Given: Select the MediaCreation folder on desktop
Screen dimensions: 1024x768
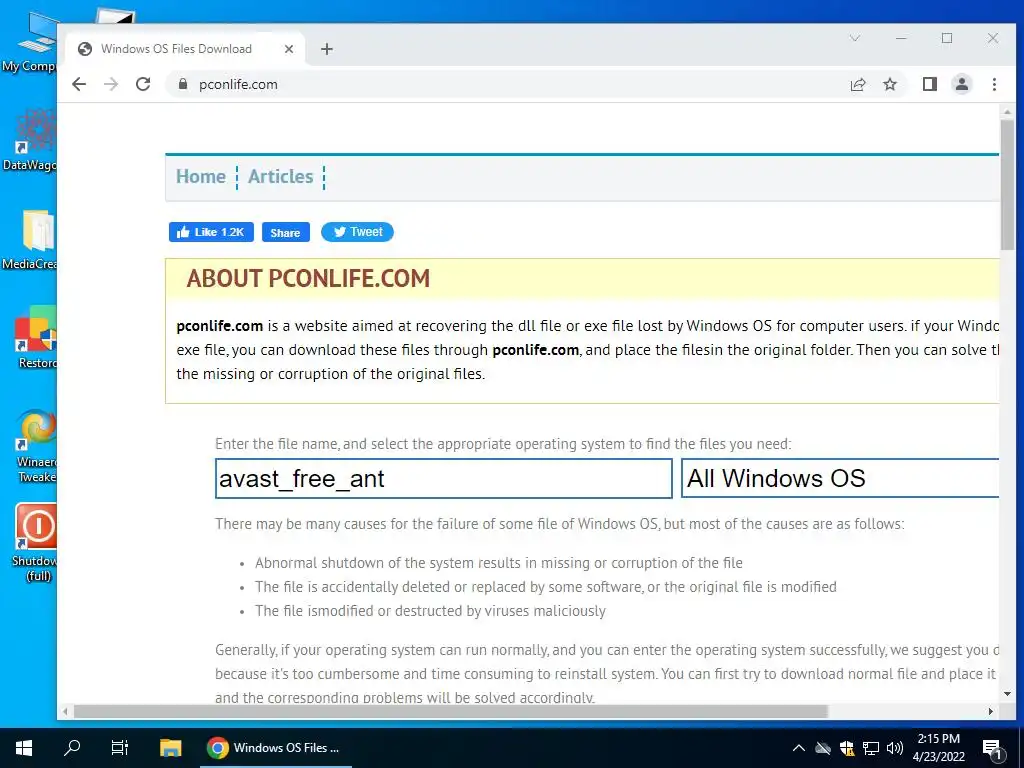Looking at the screenshot, I should click(29, 240).
